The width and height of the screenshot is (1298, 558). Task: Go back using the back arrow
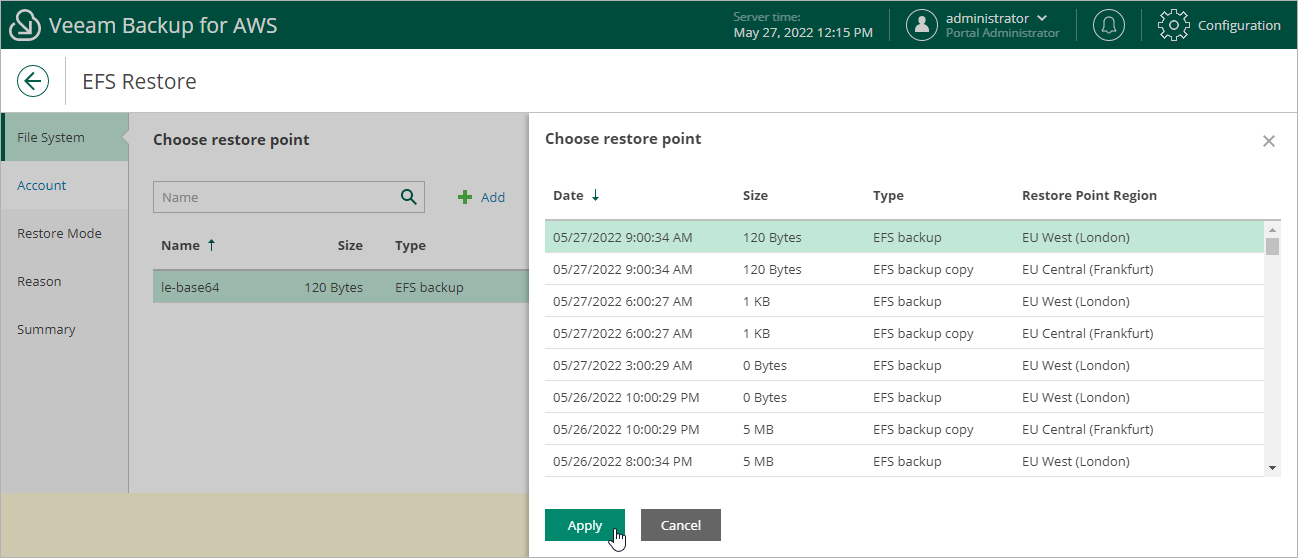click(33, 81)
